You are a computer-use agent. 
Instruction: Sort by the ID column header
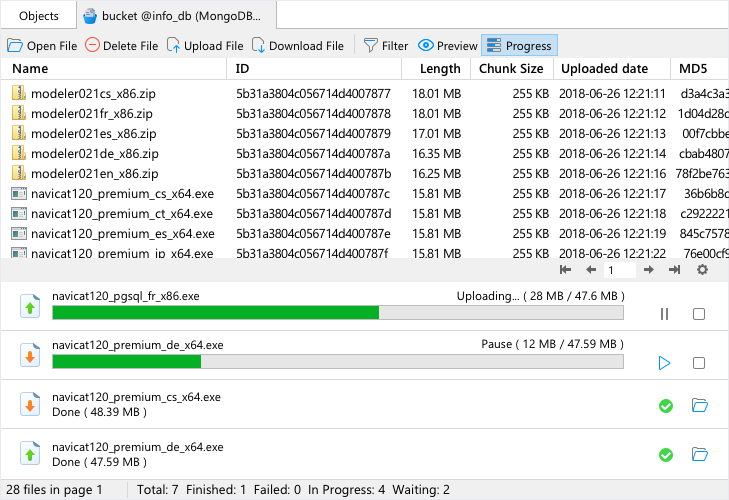tap(314, 69)
